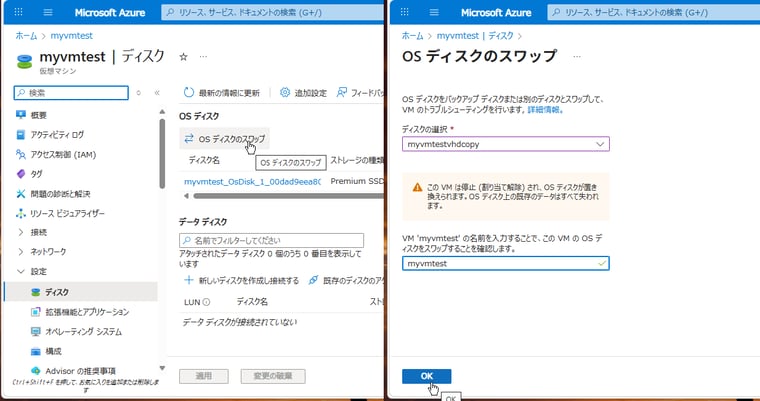
Task: Click Microsoft Azure logo text in left window
Action: click(x=110, y=13)
